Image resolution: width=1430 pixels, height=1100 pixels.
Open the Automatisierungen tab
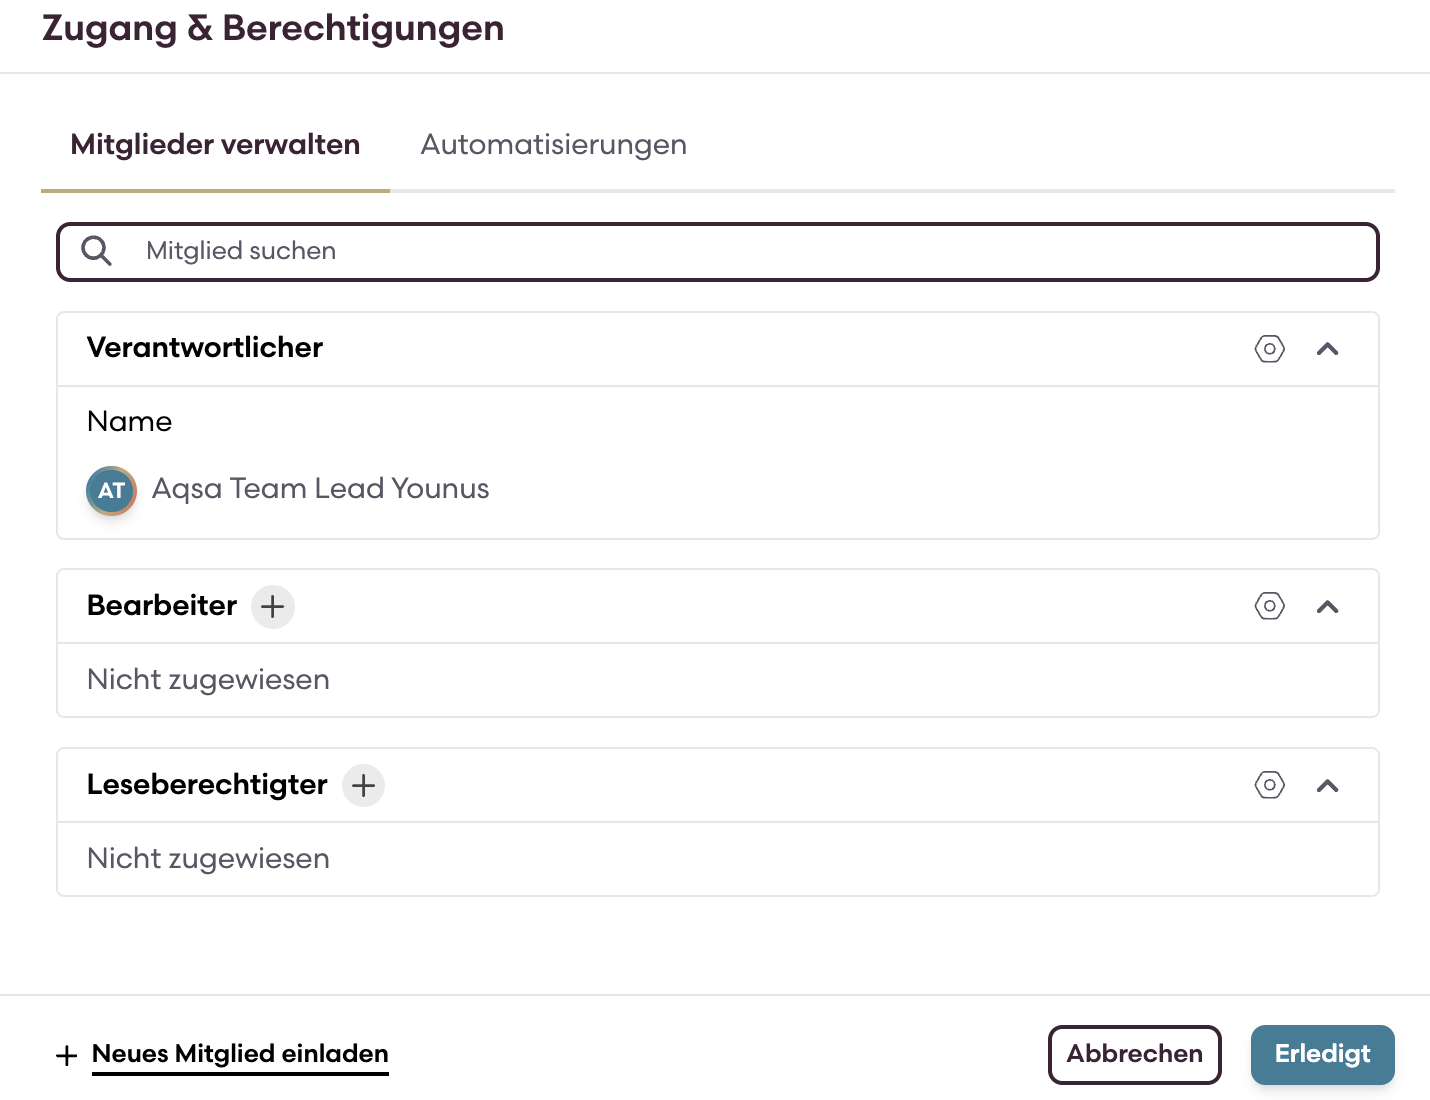(x=553, y=145)
